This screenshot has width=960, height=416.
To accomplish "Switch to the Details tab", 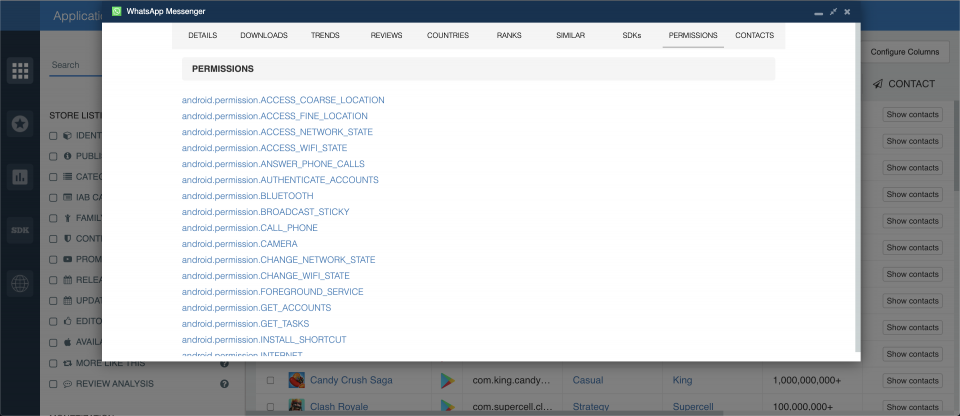I will pyautogui.click(x=203, y=36).
